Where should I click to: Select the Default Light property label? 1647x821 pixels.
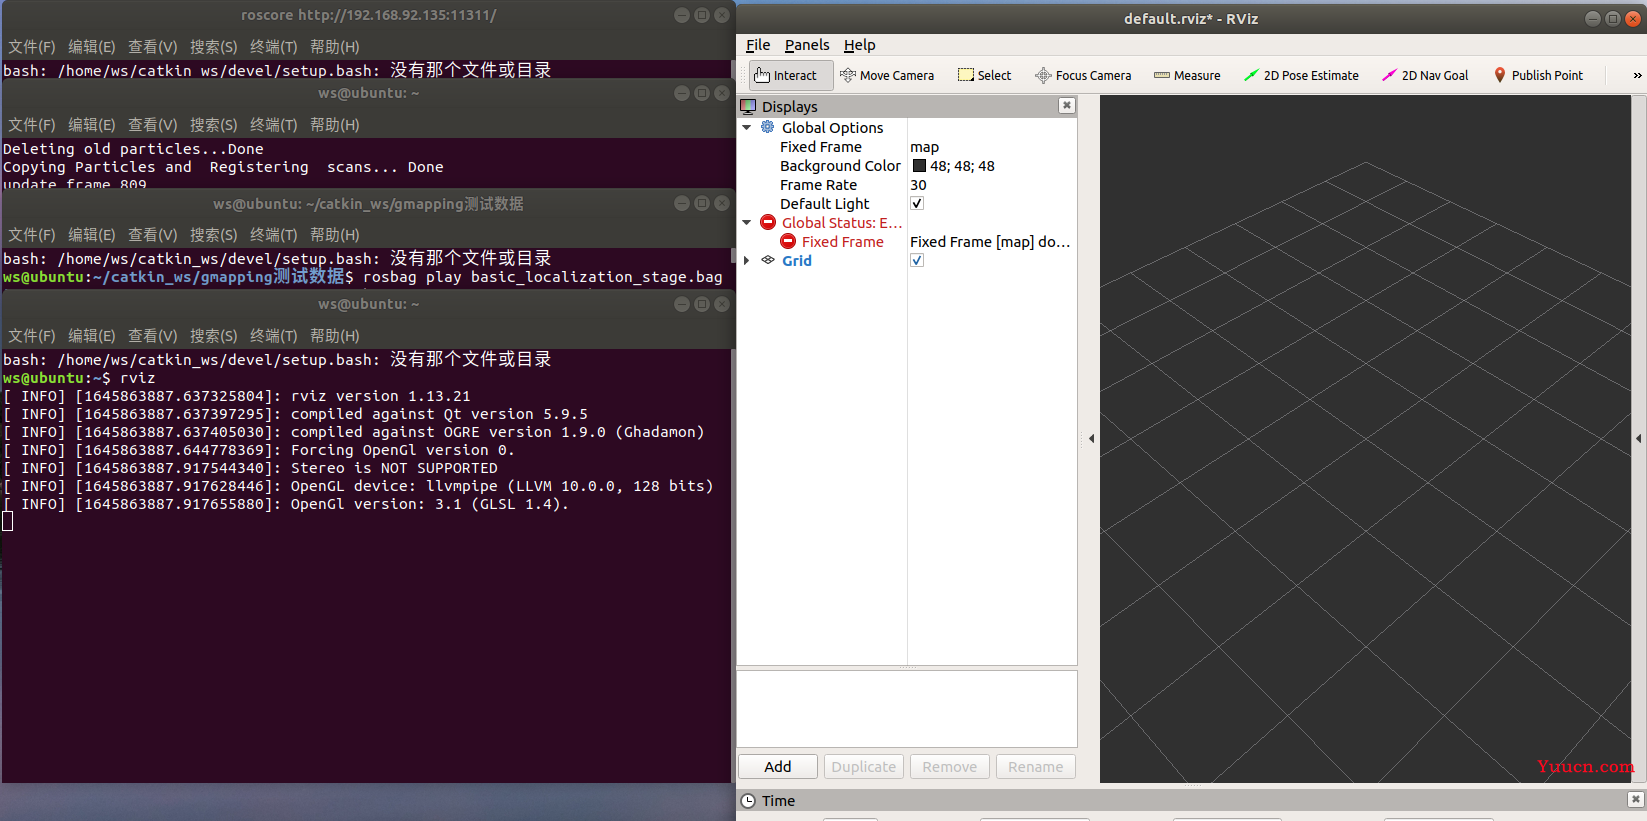(825, 204)
